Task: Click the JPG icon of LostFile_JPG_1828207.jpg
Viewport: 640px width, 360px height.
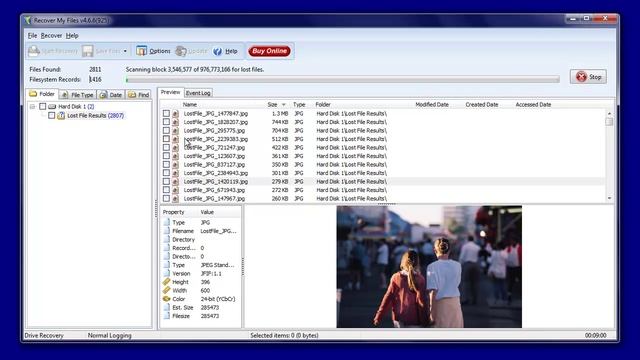Action: 176,122
